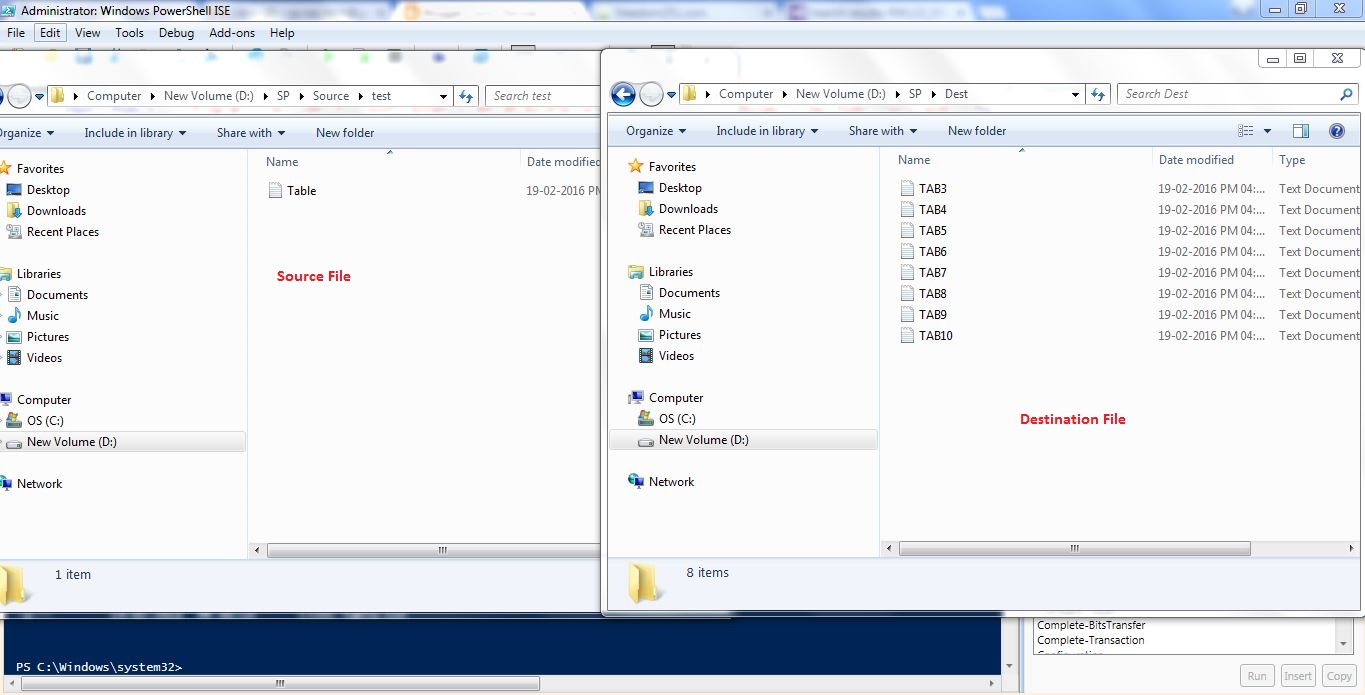
Task: Open Include in library dropdown in test window
Action: (x=135, y=133)
